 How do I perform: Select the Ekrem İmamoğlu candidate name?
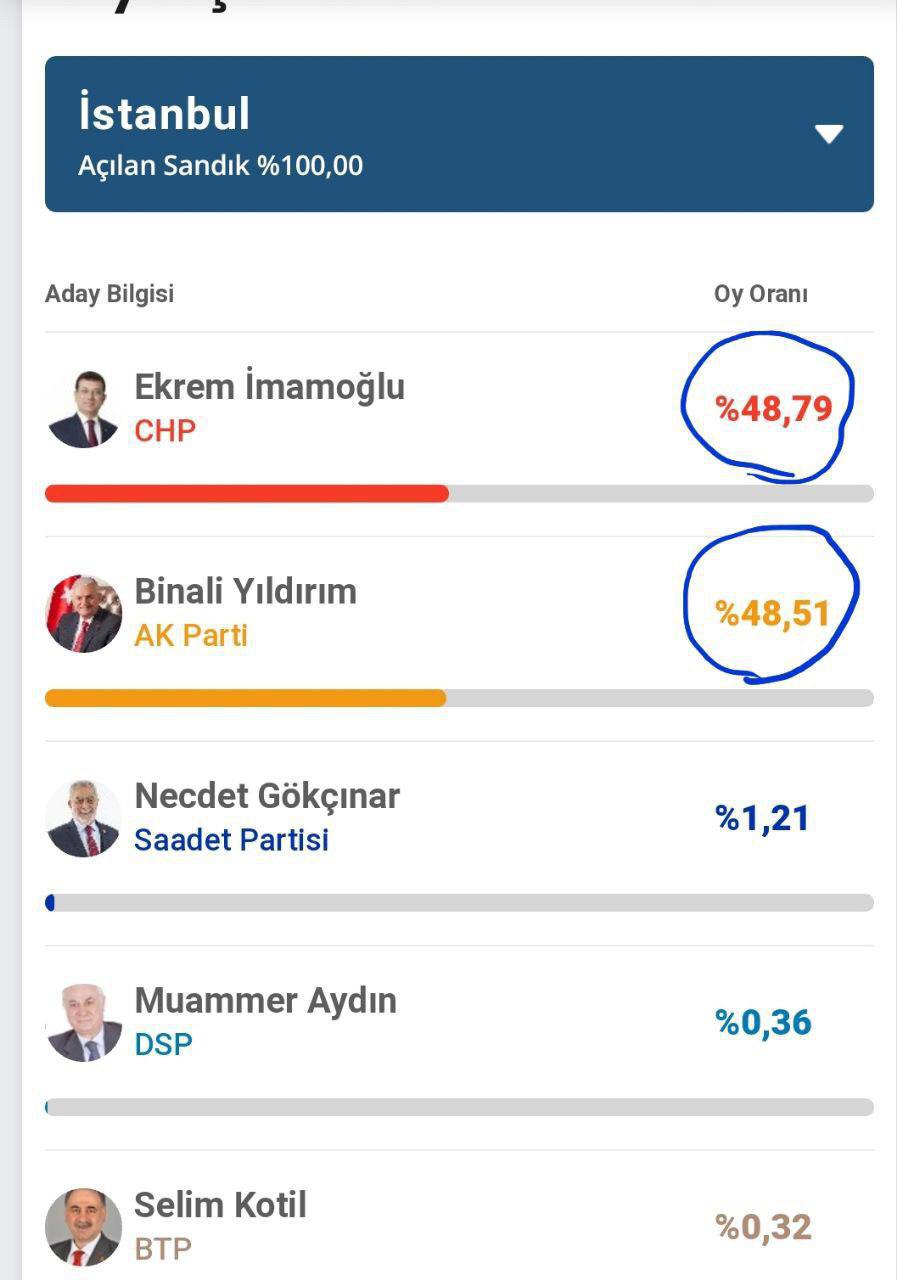(x=269, y=386)
